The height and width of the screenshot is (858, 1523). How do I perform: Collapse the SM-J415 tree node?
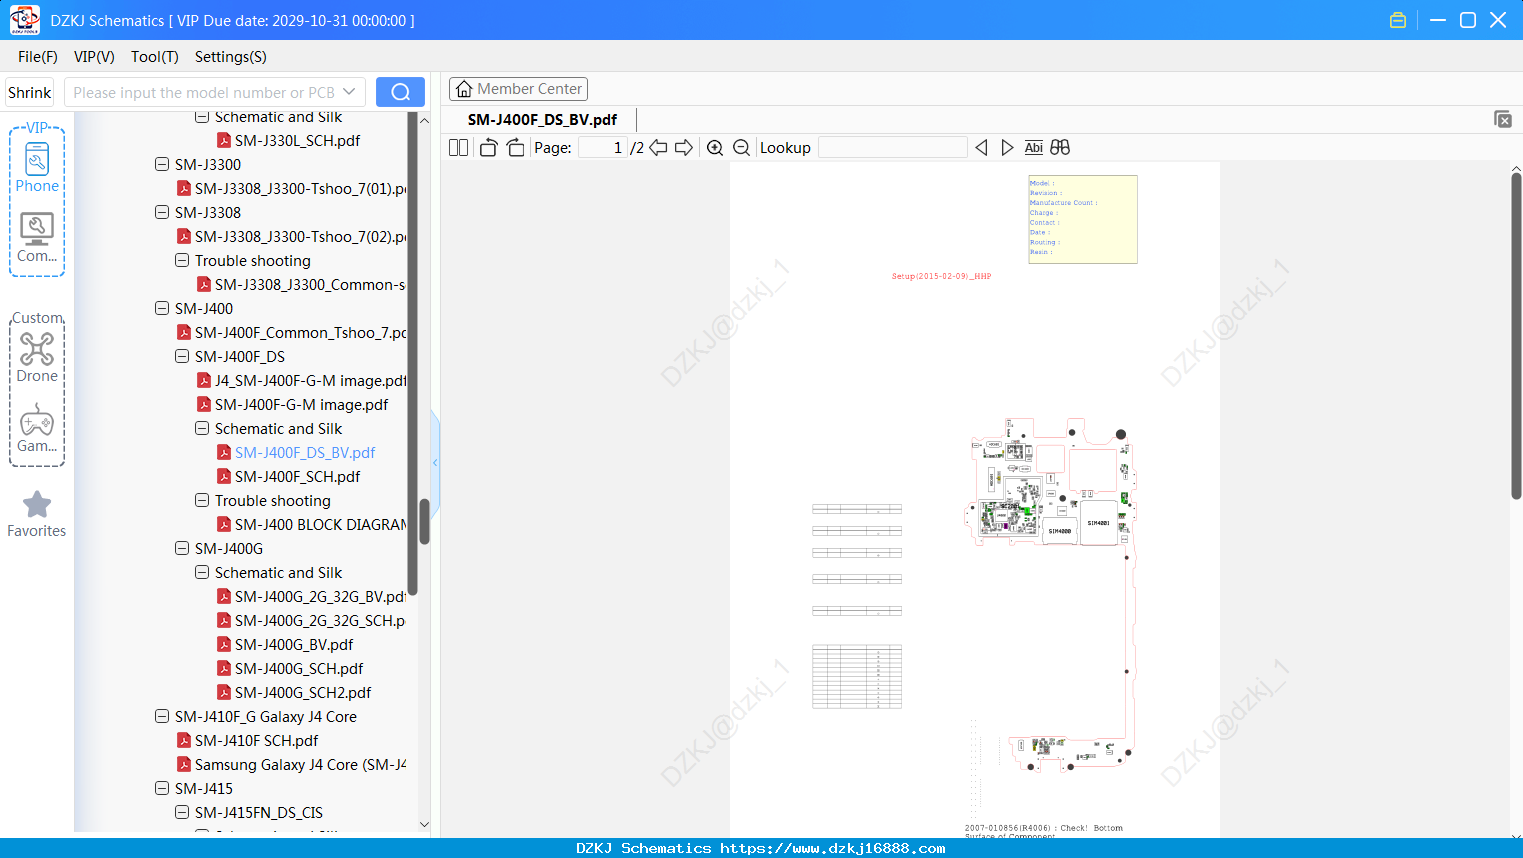coord(162,789)
